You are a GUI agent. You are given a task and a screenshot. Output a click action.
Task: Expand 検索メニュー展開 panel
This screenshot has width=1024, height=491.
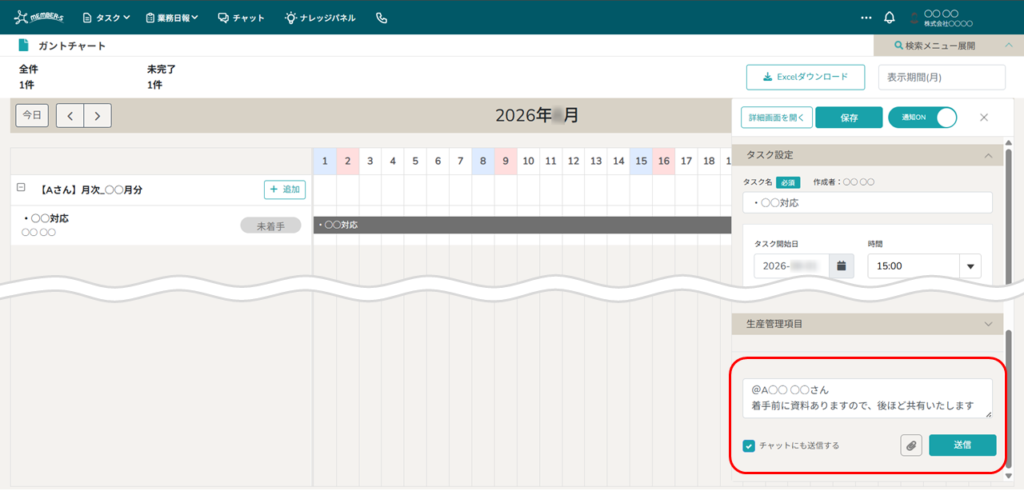click(948, 46)
